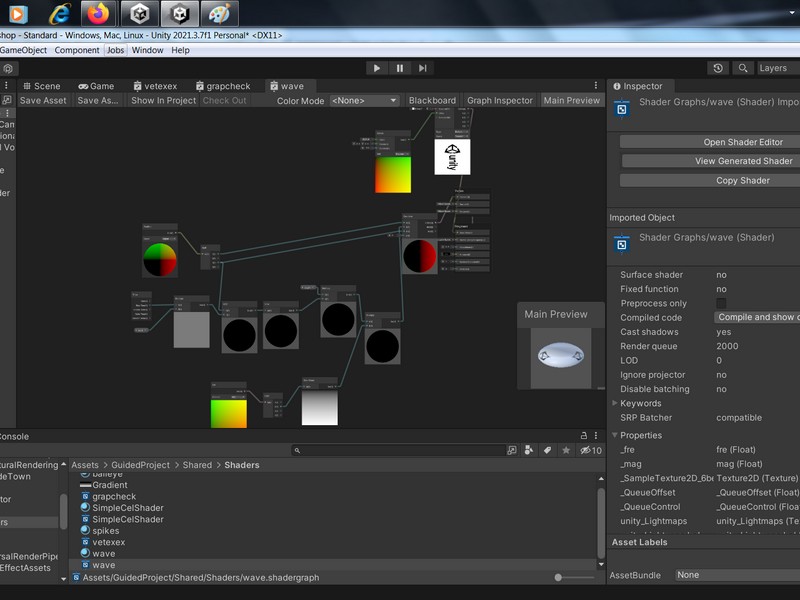The height and width of the screenshot is (600, 800).
Task: Toggle the Main Preview panel button
Action: pos(571,100)
